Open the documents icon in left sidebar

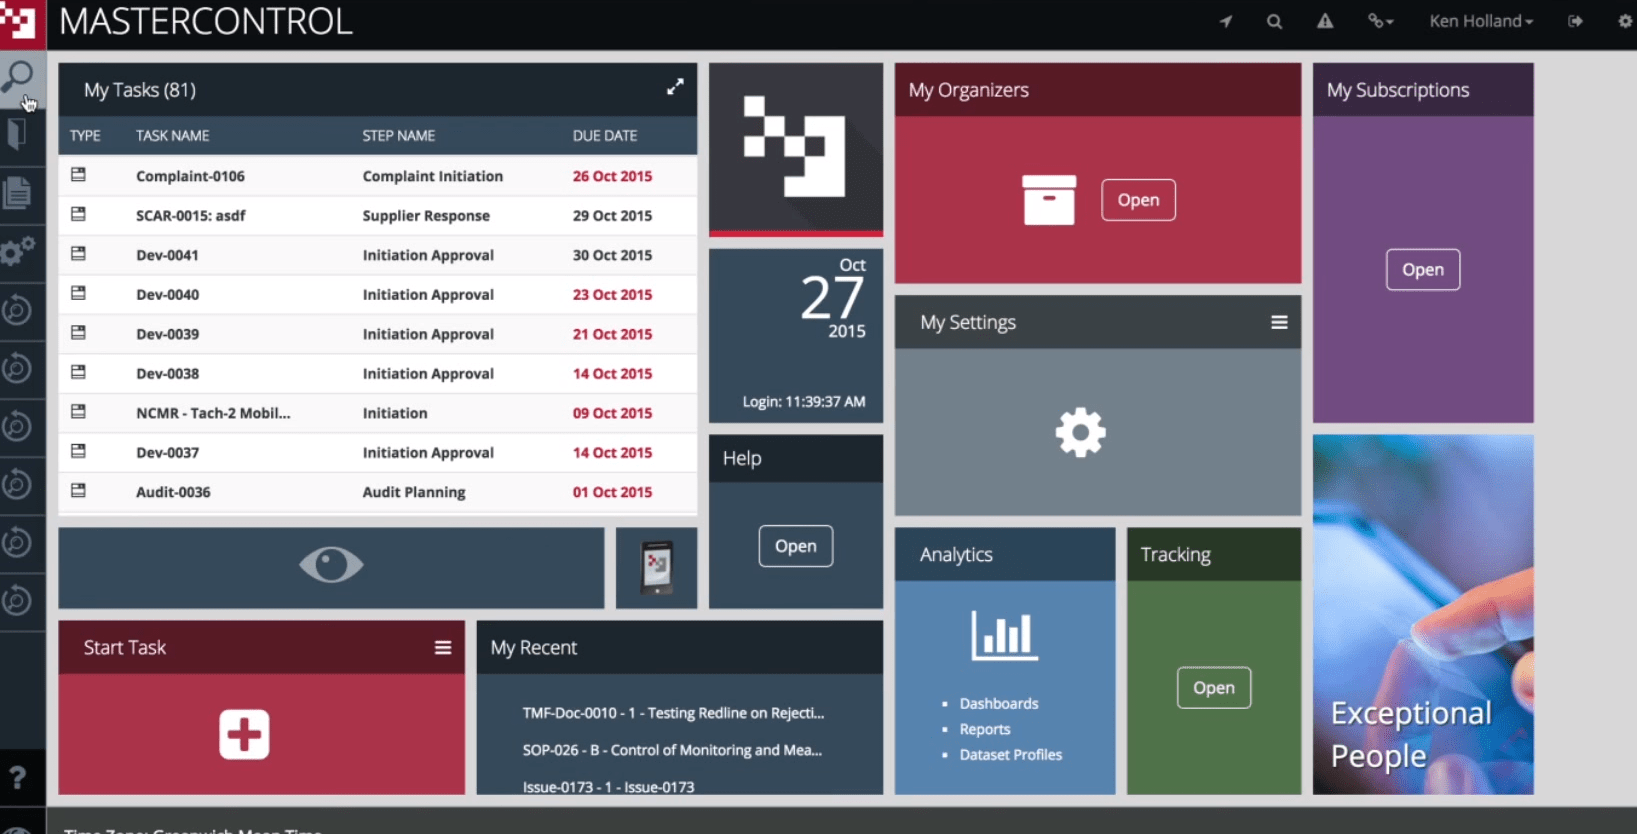click(17, 192)
